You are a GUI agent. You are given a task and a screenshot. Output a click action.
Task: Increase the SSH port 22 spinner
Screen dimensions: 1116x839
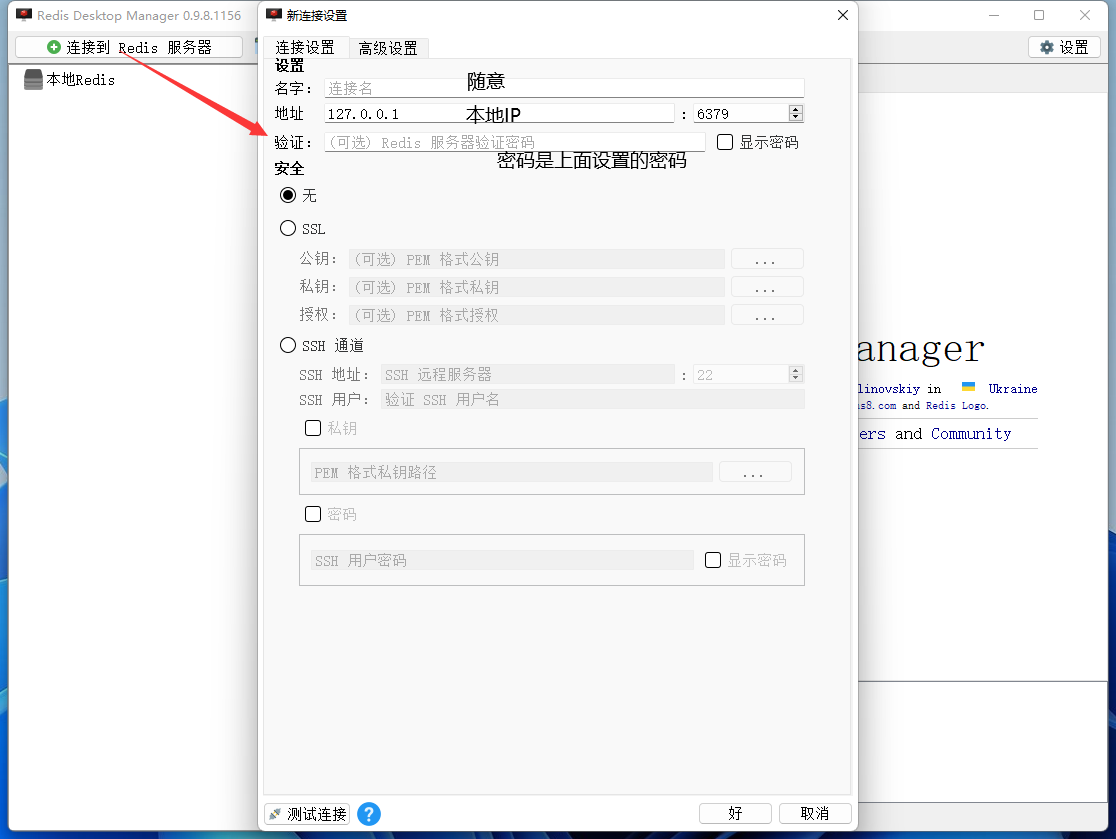[x=796, y=370]
